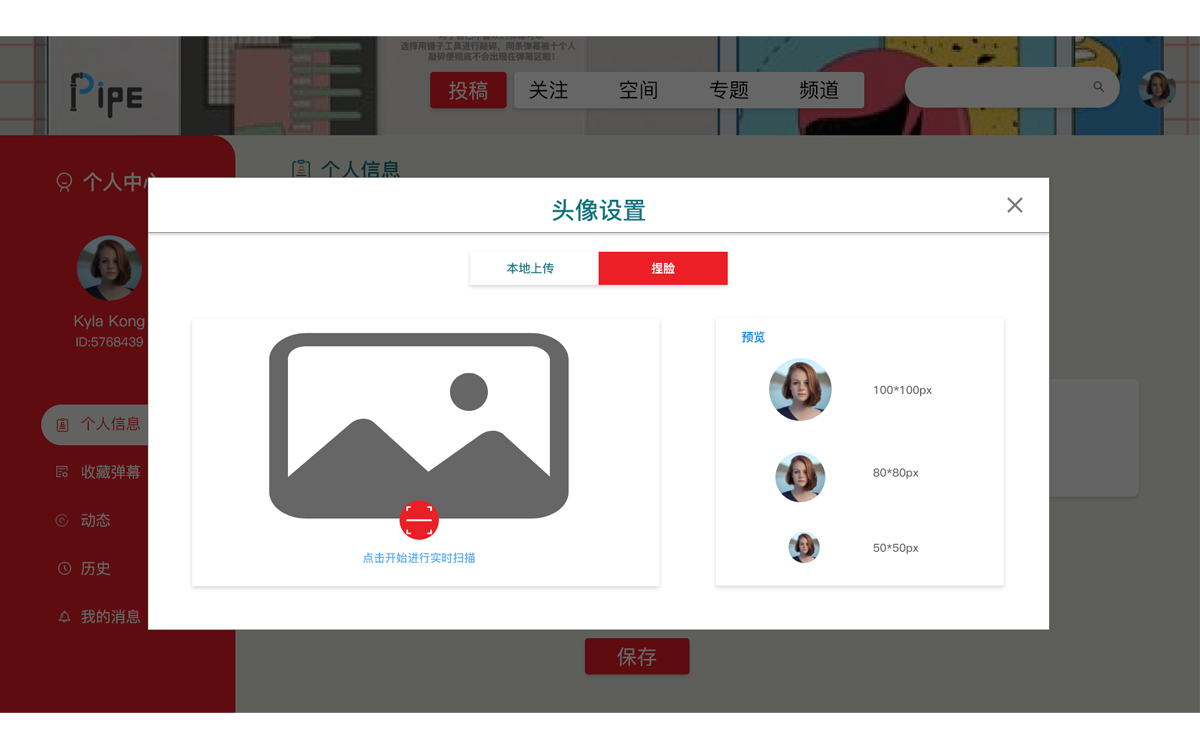1200x749 pixels.
Task: Open the 专题 menu item
Action: (729, 90)
